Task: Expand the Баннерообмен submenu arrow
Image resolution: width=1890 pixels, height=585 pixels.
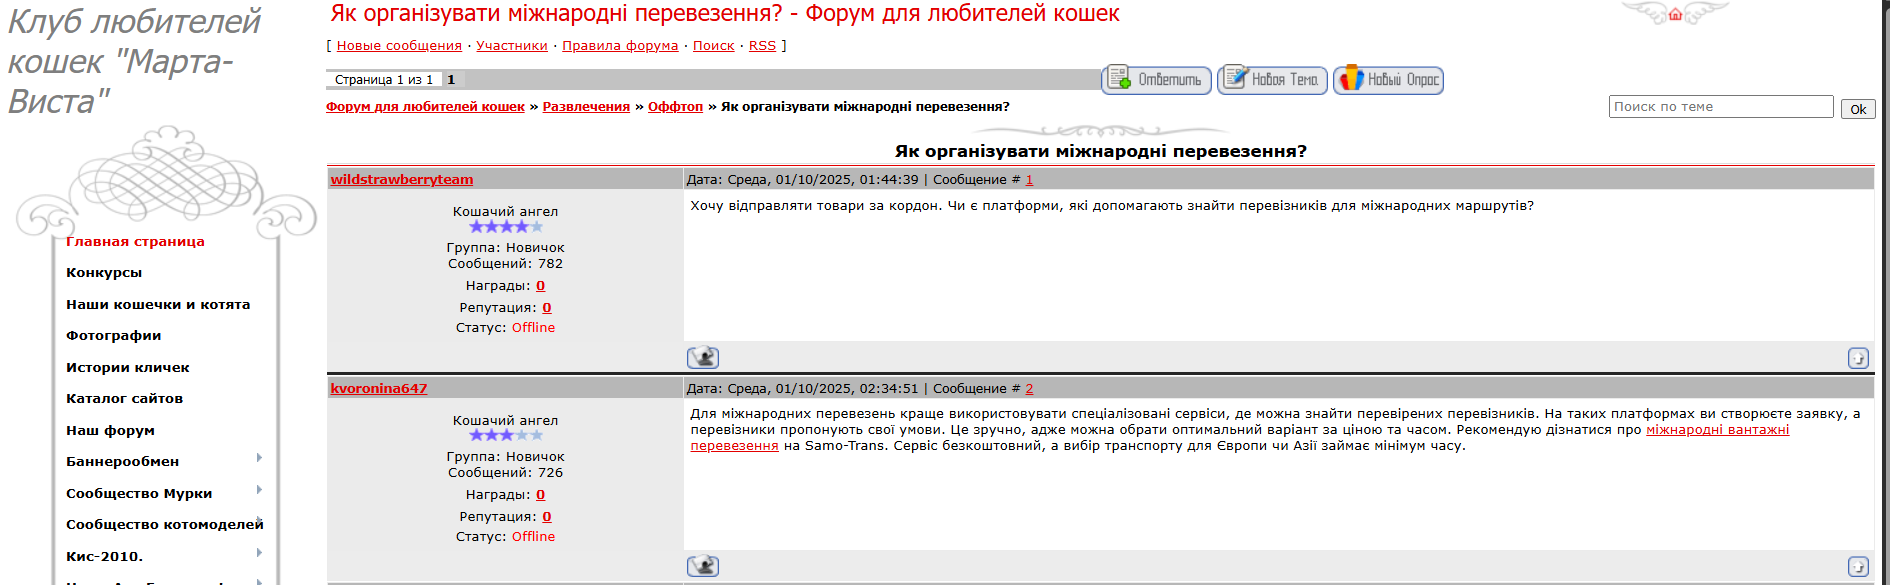Action: click(x=259, y=458)
